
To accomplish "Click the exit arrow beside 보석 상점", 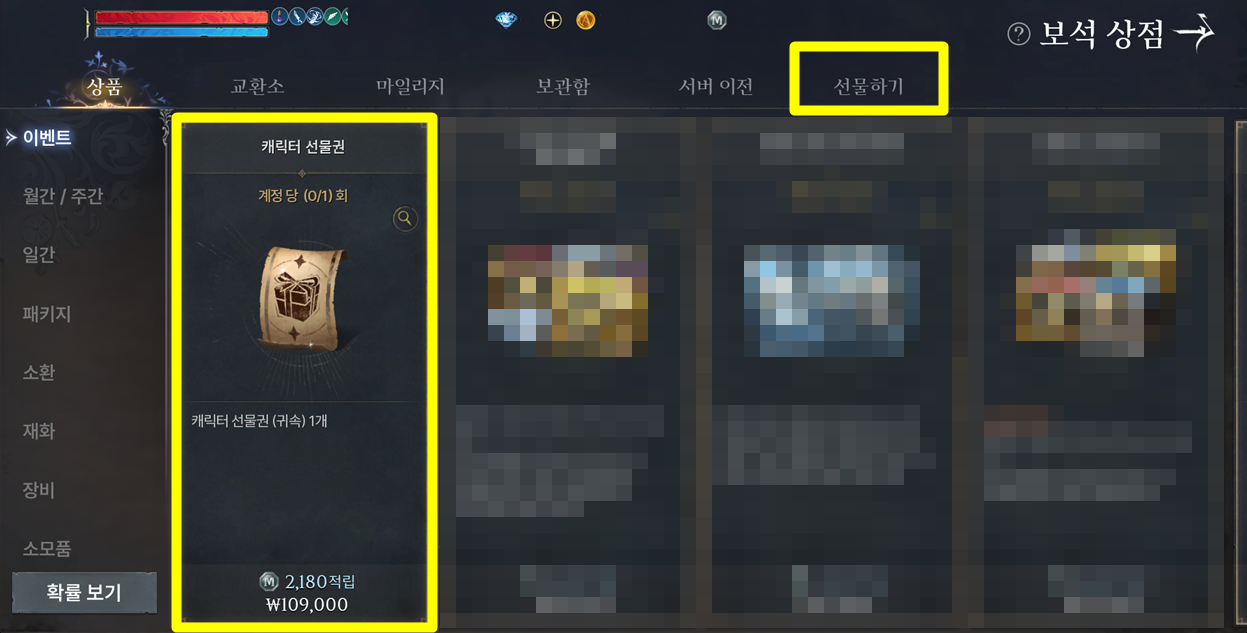I will (1194, 34).
